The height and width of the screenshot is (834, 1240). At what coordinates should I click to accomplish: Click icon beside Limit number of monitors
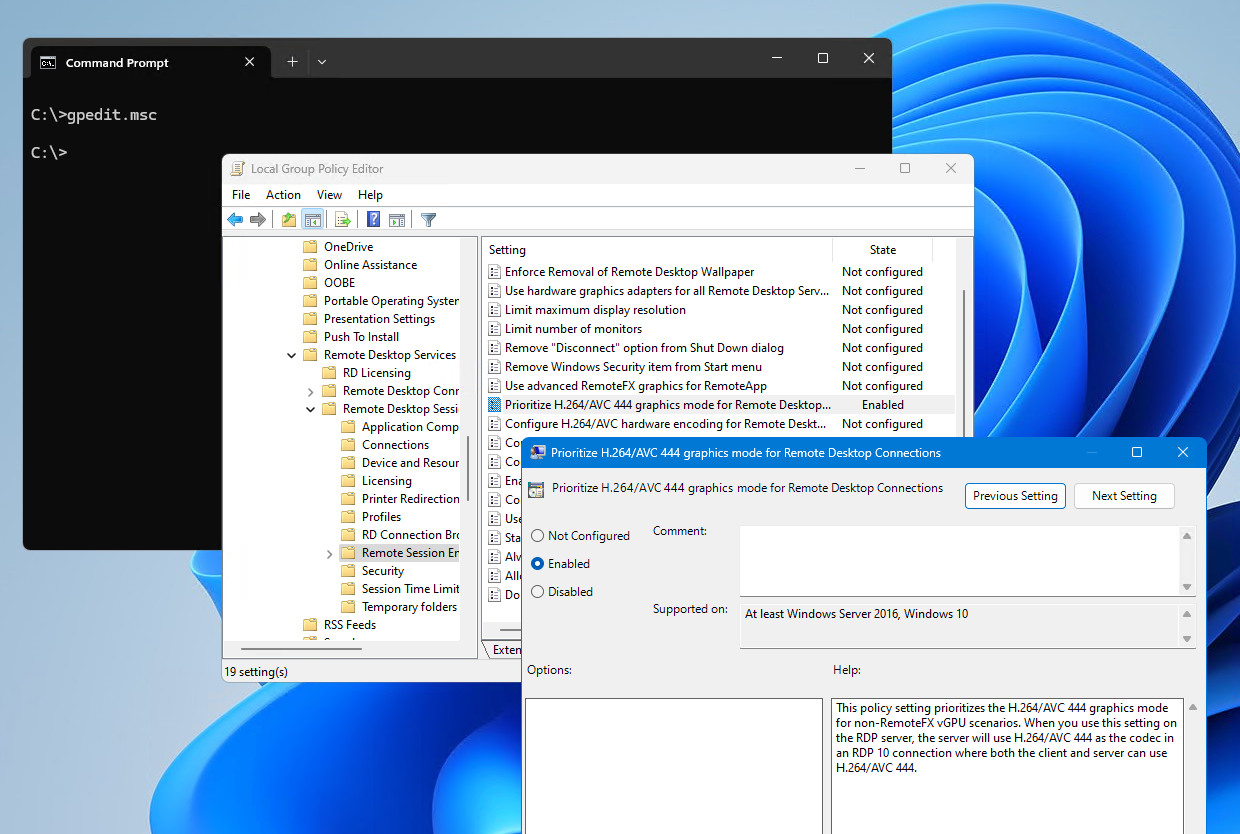[x=493, y=329]
